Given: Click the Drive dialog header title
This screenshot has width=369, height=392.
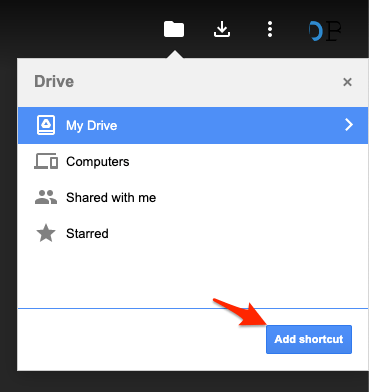Looking at the screenshot, I should tap(54, 82).
